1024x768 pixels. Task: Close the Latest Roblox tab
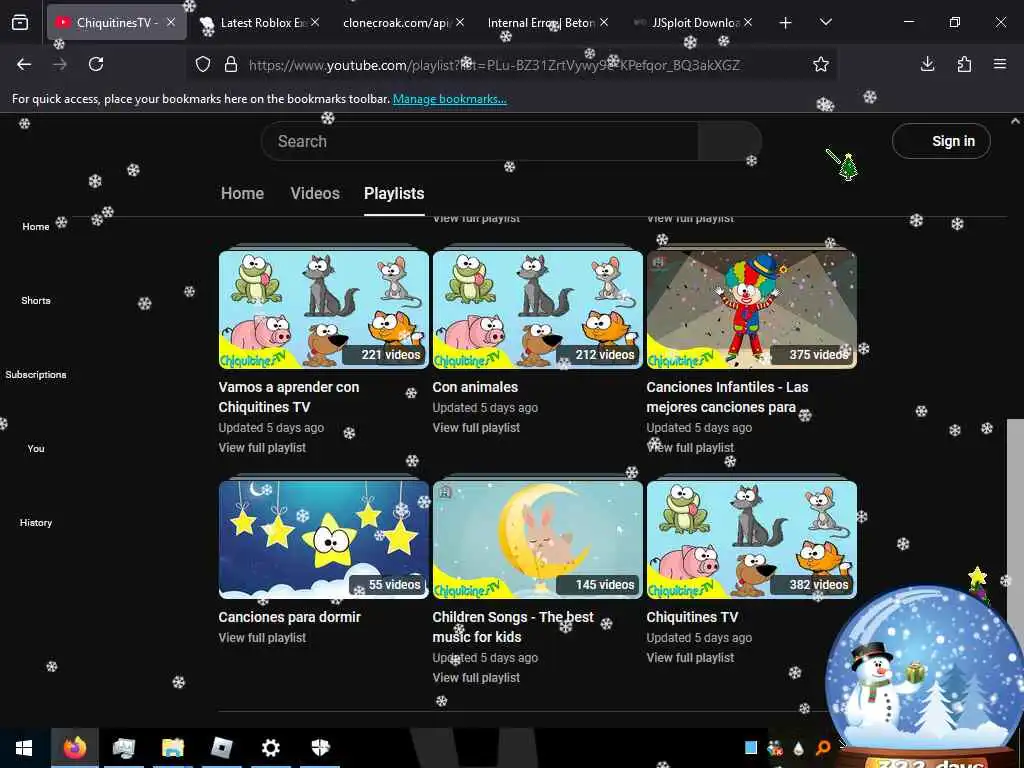tap(315, 22)
